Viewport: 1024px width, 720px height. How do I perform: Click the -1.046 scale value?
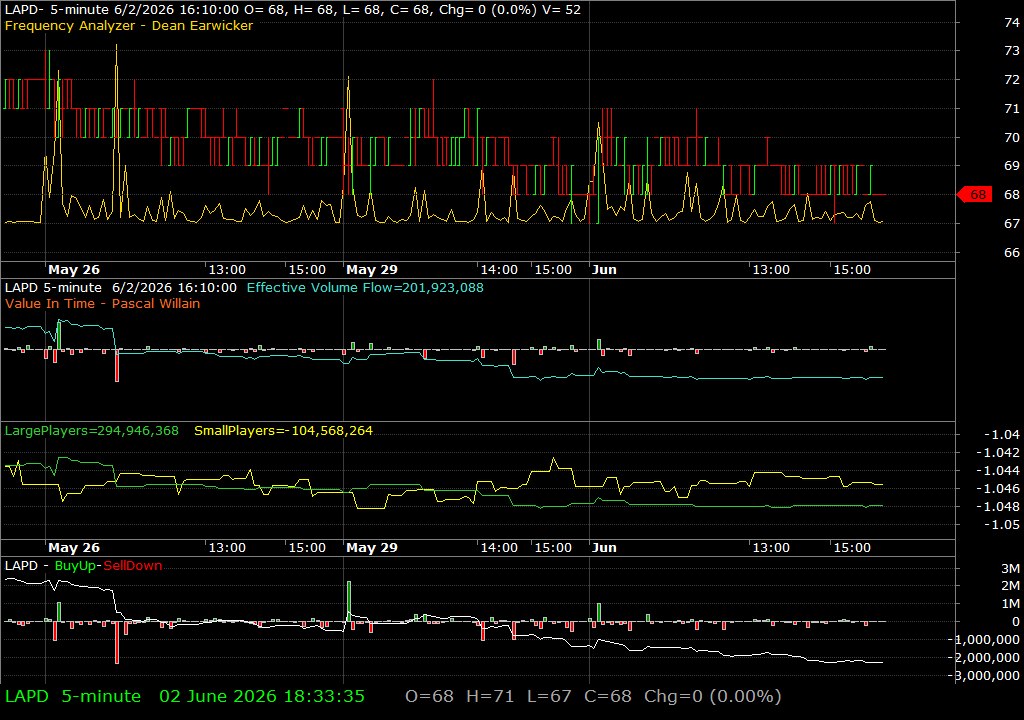(997, 488)
